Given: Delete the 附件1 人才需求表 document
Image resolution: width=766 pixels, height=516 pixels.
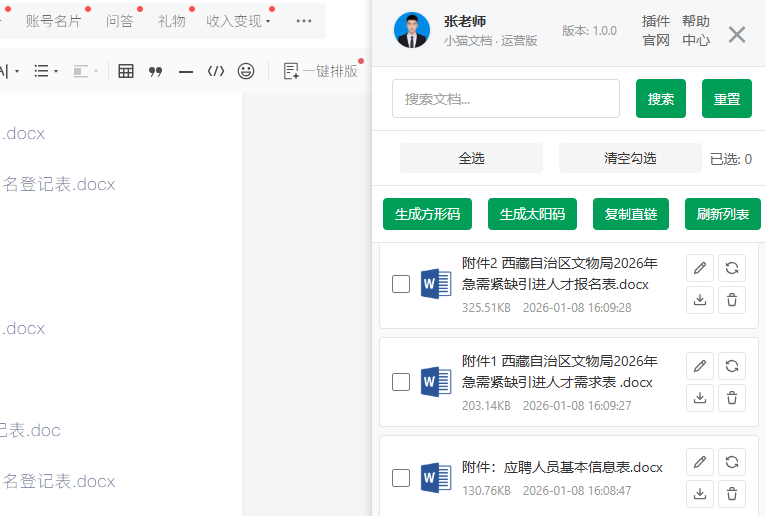Looking at the screenshot, I should [732, 397].
